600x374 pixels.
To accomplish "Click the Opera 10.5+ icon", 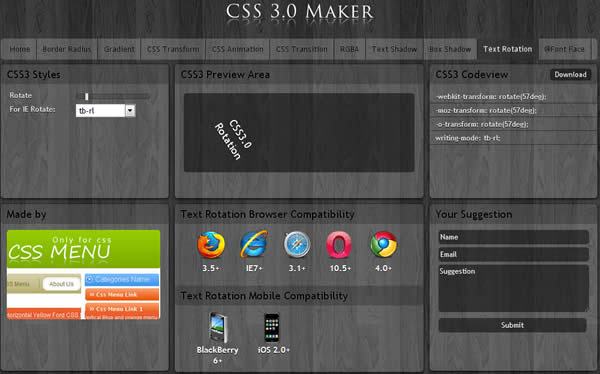I will (339, 245).
